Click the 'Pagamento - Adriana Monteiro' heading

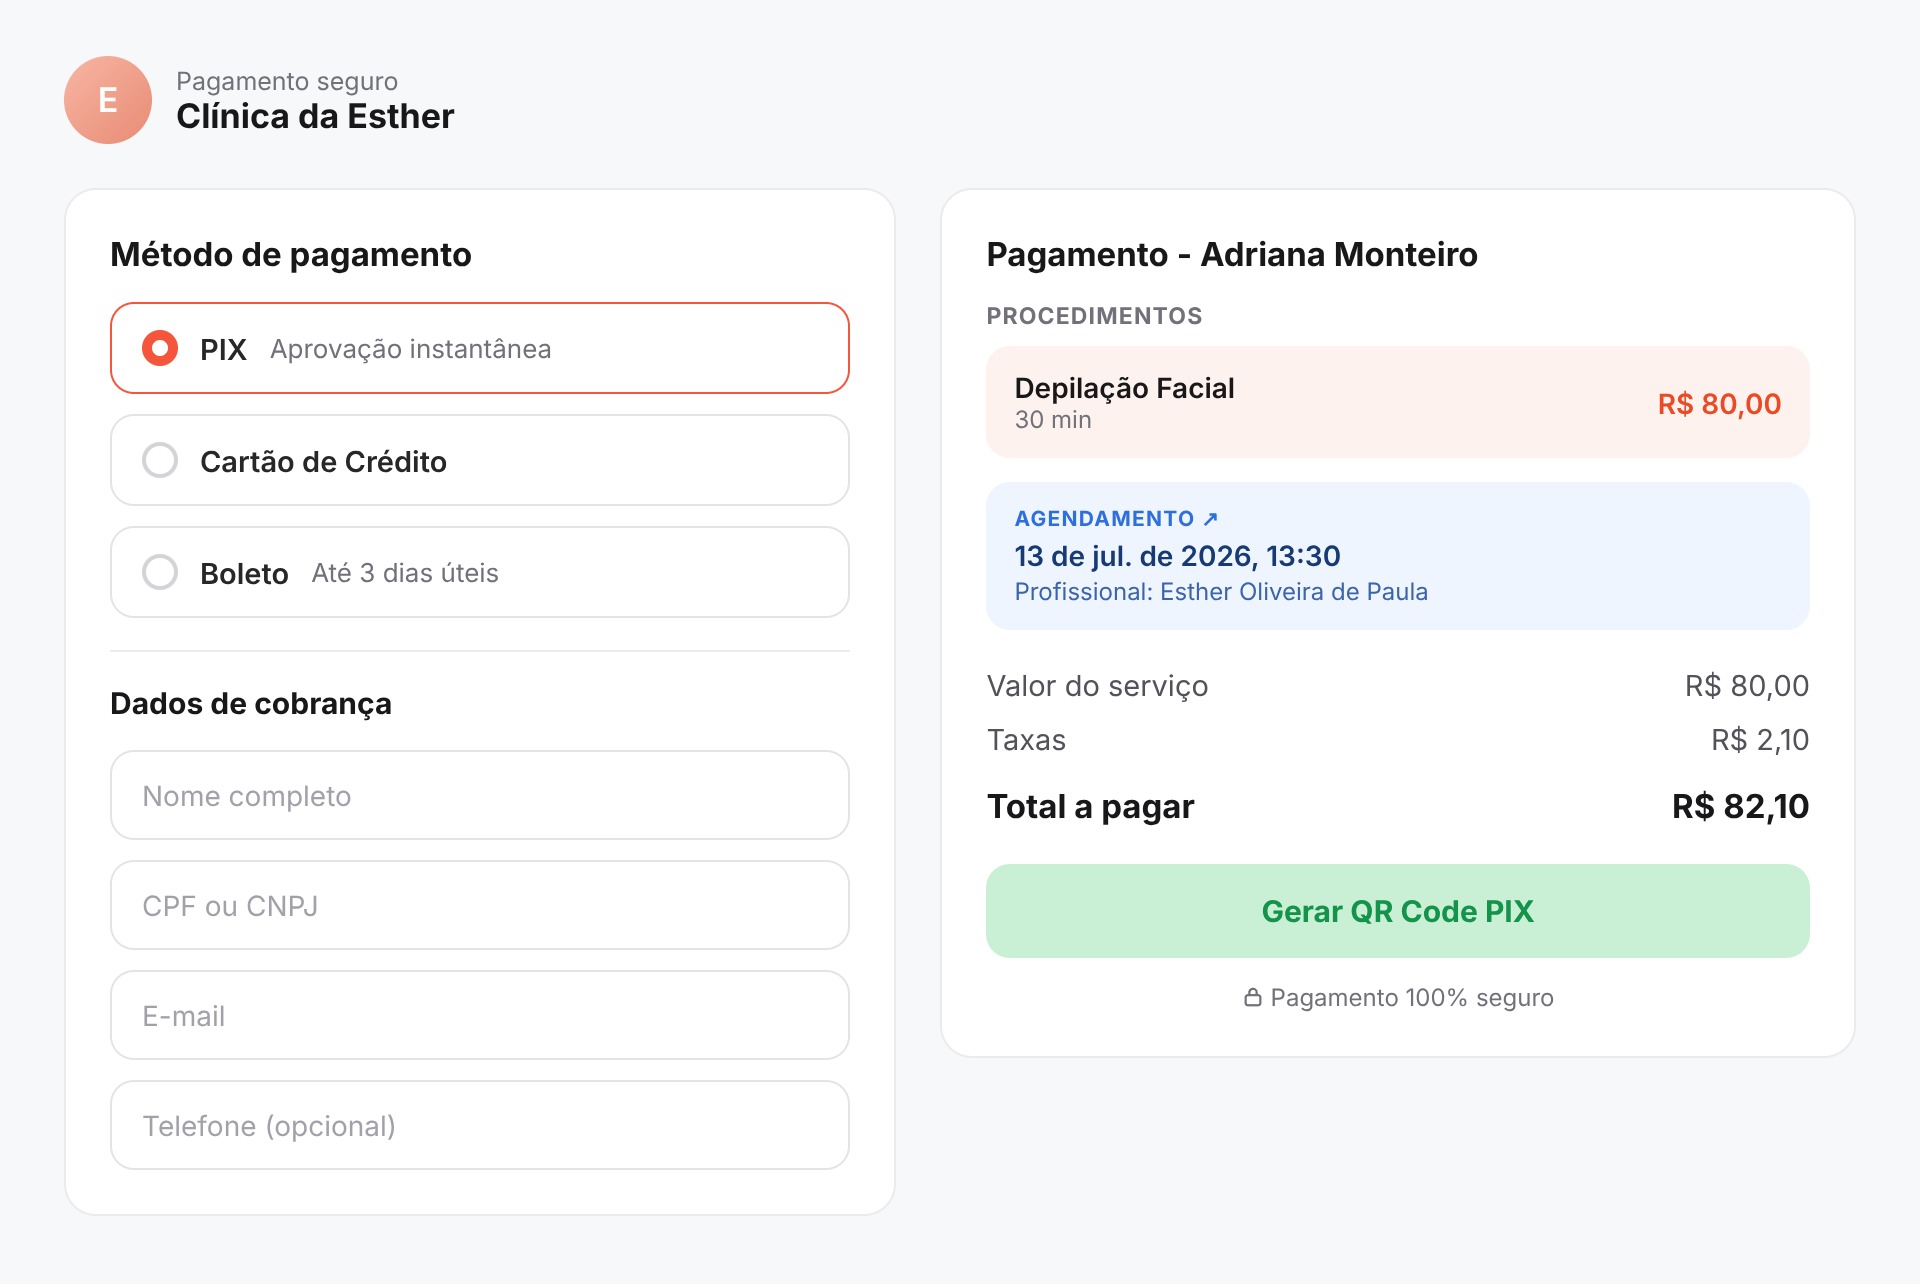click(1232, 254)
